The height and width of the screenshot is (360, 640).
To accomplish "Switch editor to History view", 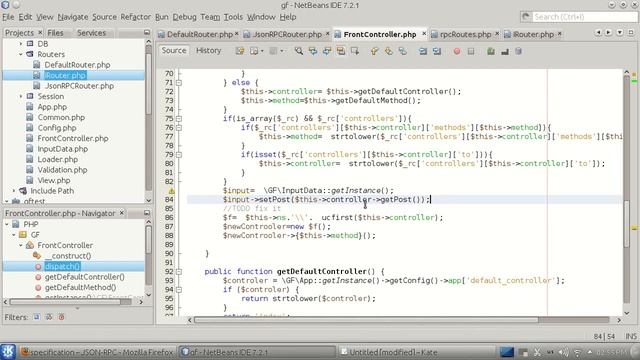I will coord(208,51).
